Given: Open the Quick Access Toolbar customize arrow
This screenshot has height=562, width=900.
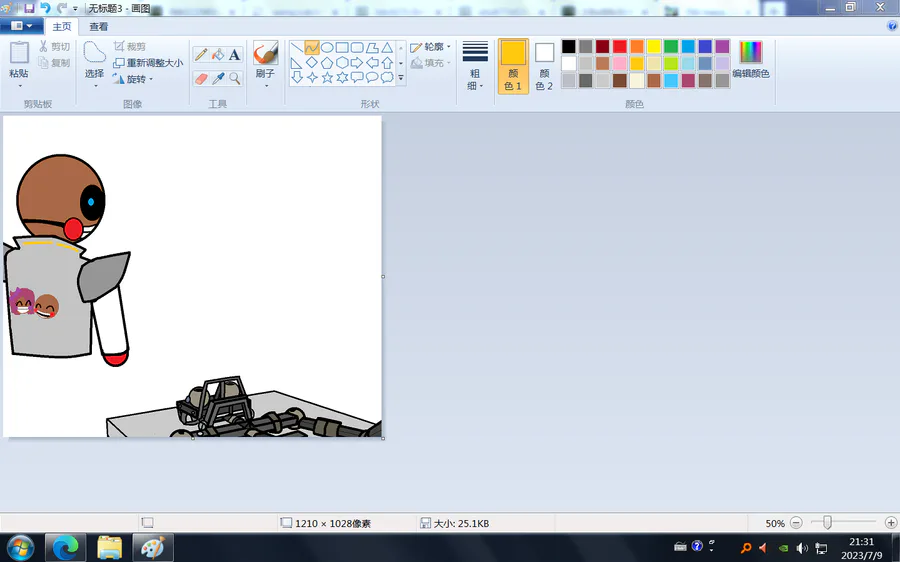Looking at the screenshot, I should point(75,9).
